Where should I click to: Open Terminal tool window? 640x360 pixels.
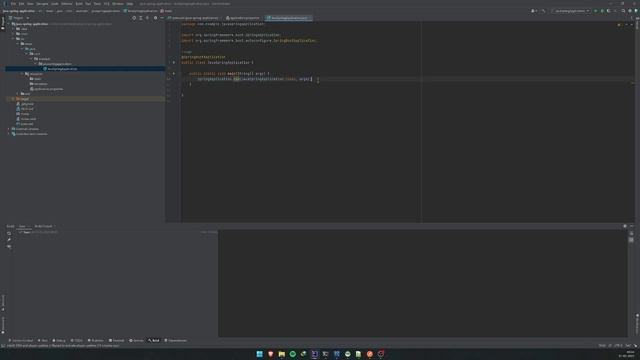(x=116, y=340)
